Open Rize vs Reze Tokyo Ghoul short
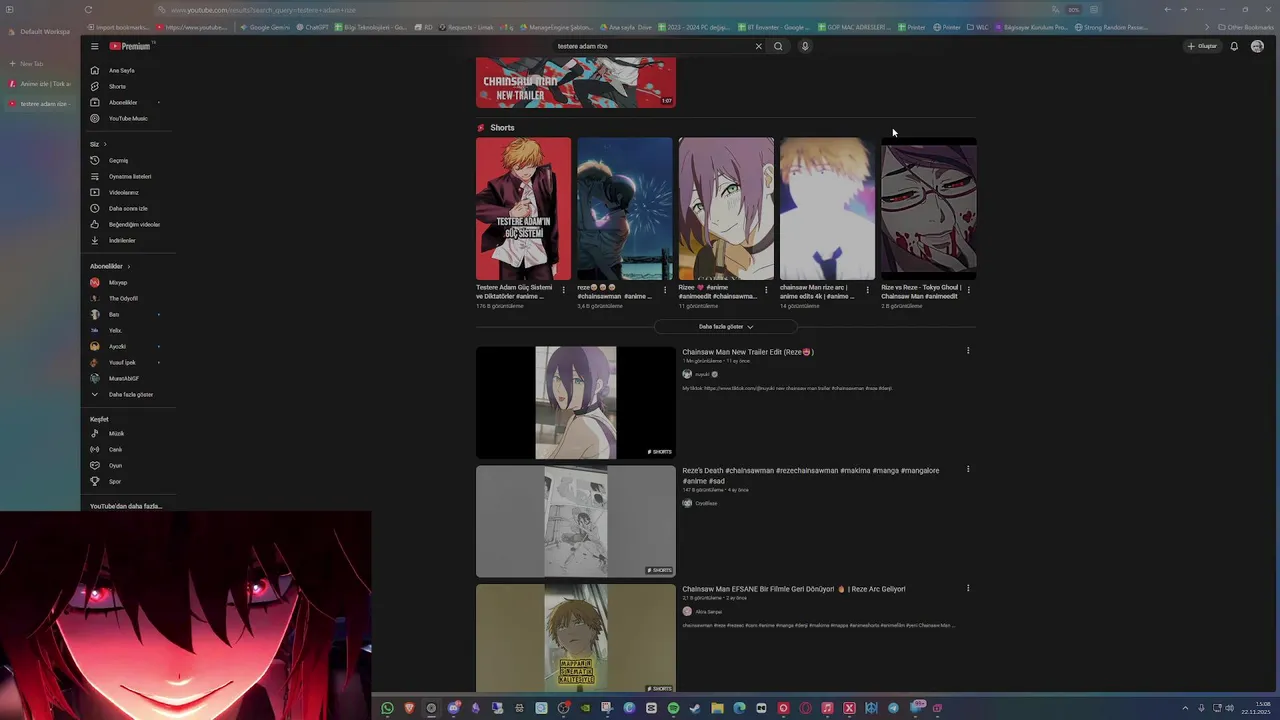 tap(928, 209)
